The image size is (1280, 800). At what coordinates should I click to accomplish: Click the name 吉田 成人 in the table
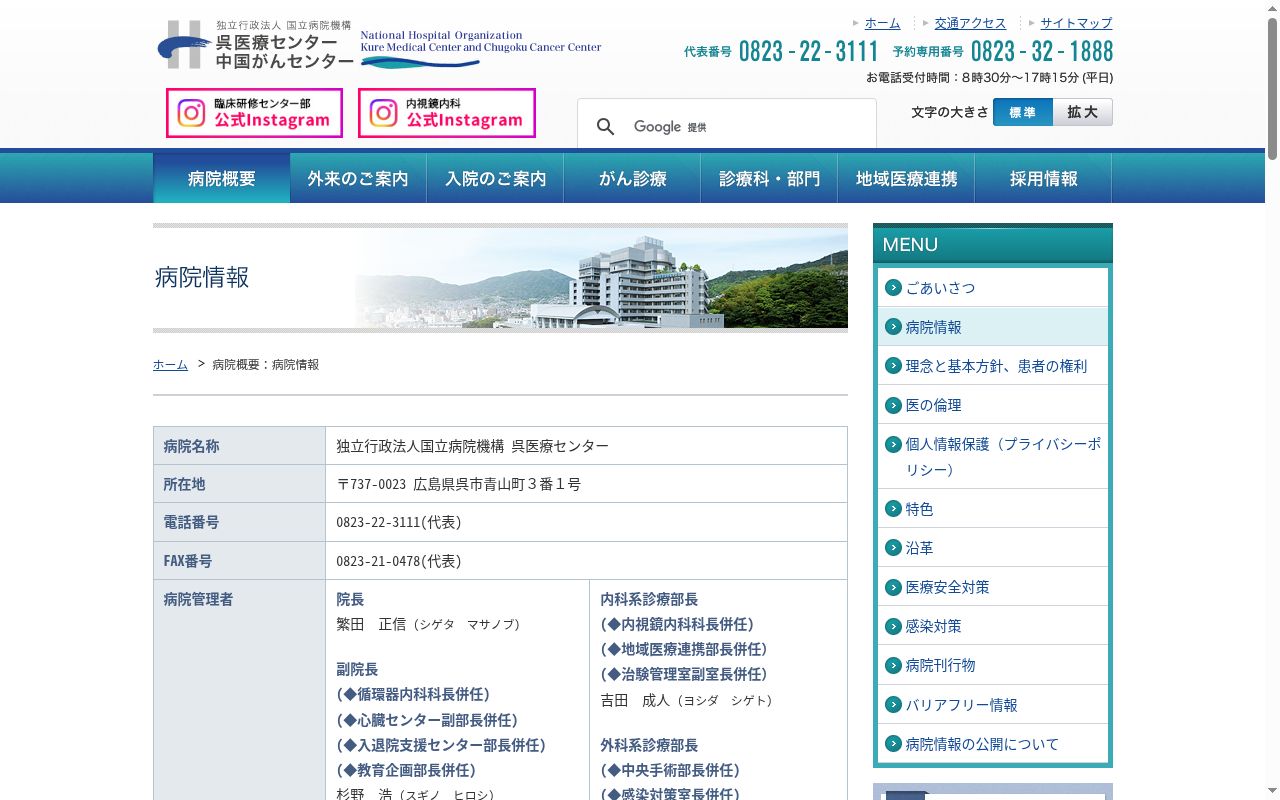635,700
